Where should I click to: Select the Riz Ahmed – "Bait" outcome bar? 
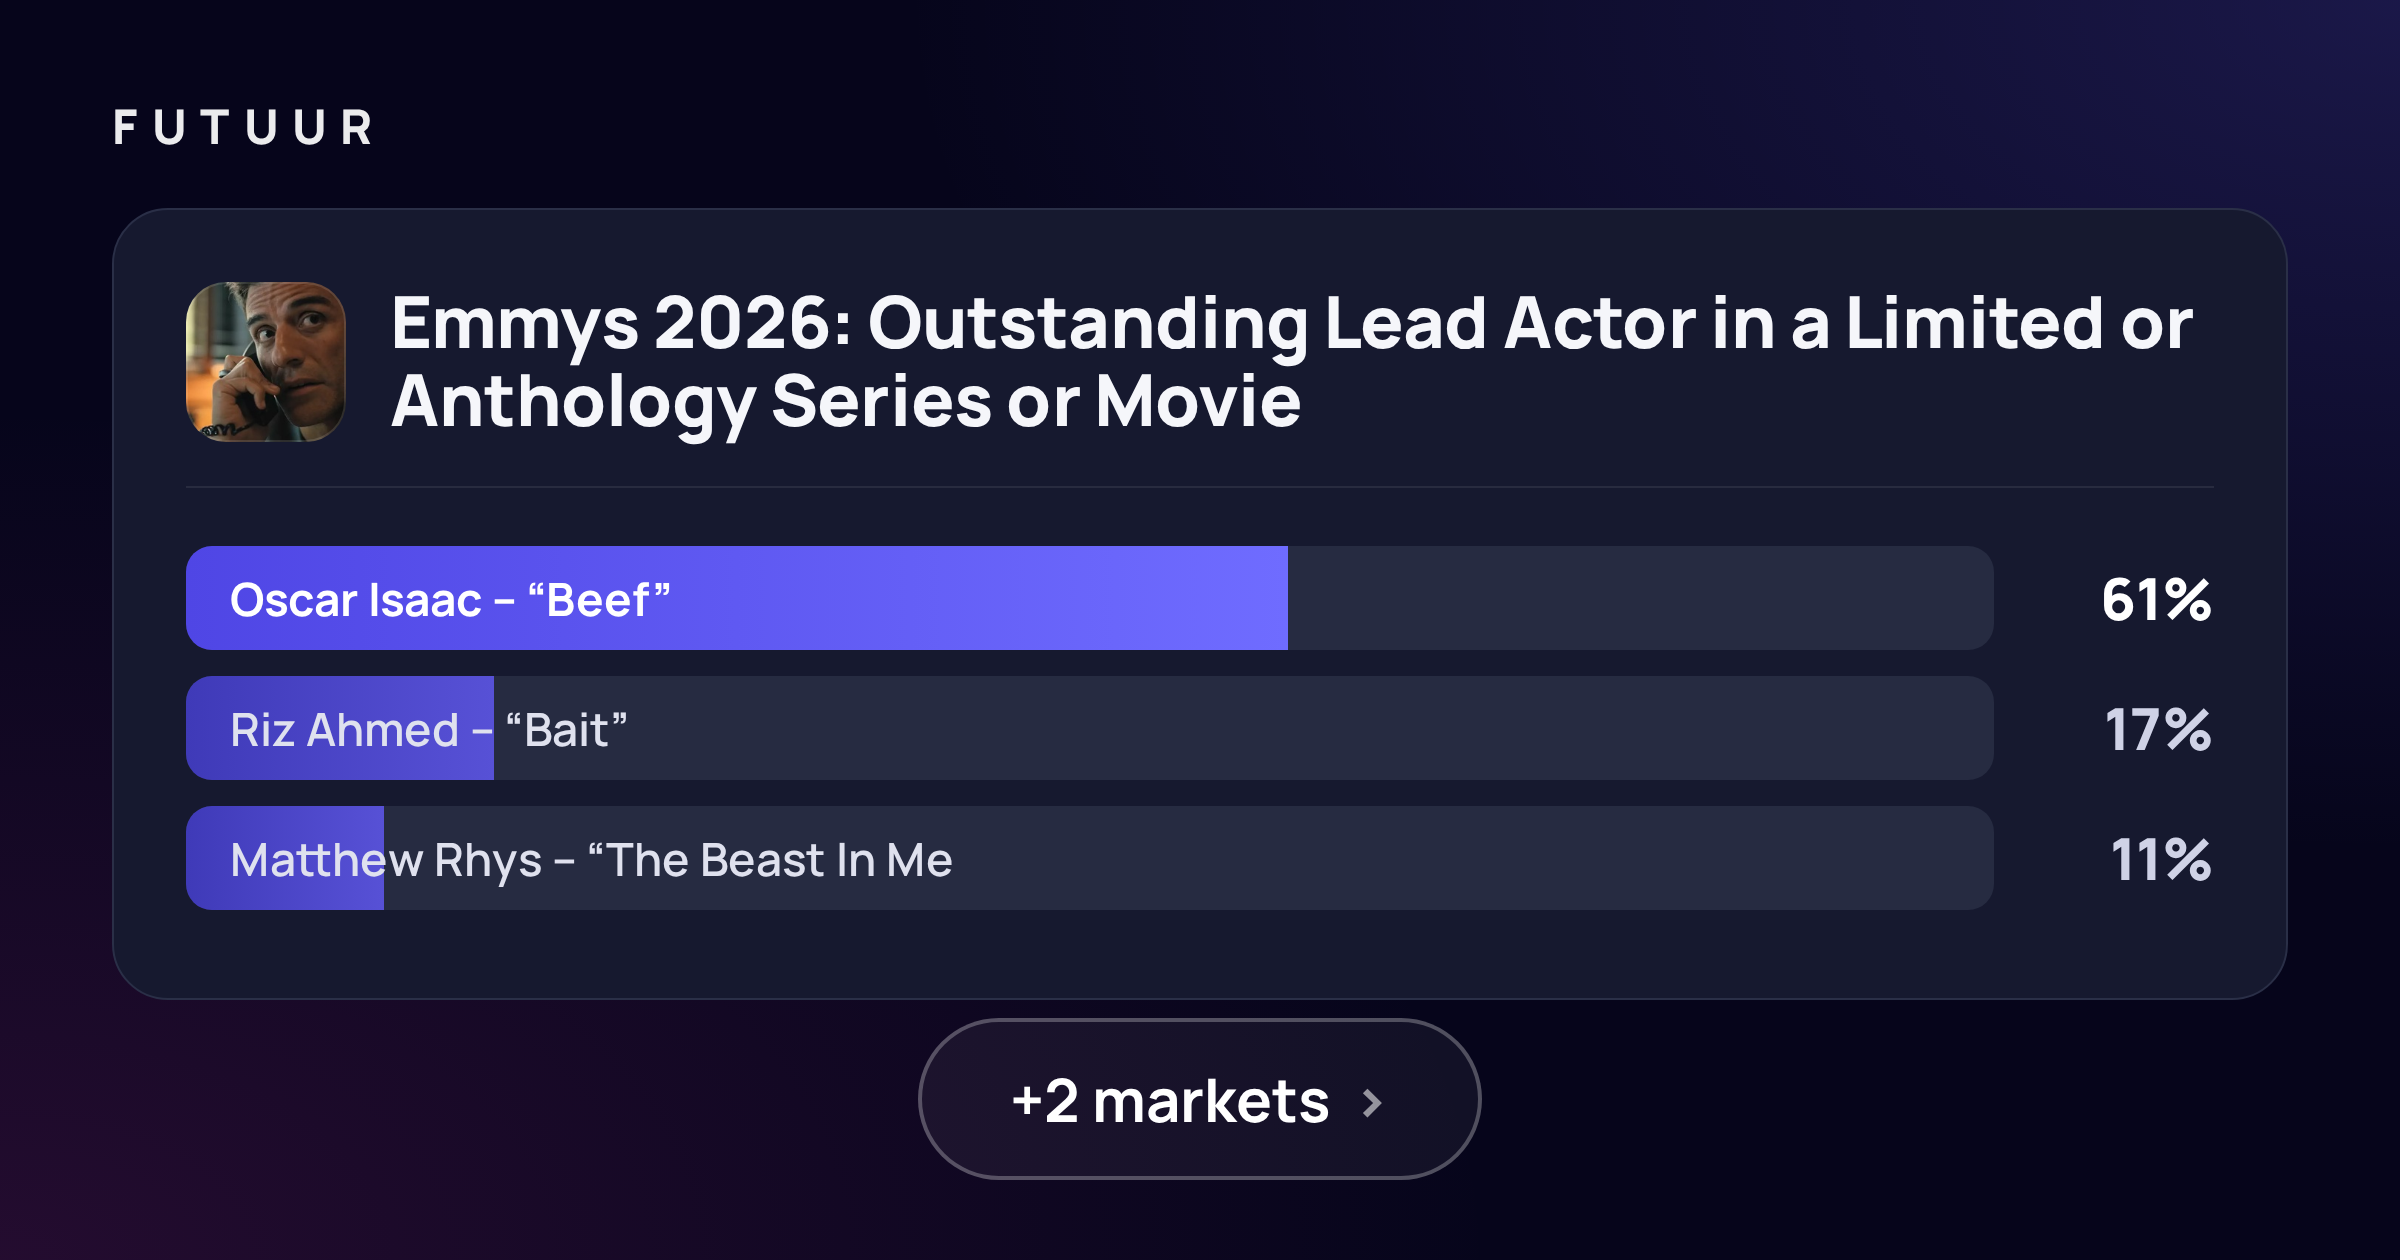coord(1090,728)
